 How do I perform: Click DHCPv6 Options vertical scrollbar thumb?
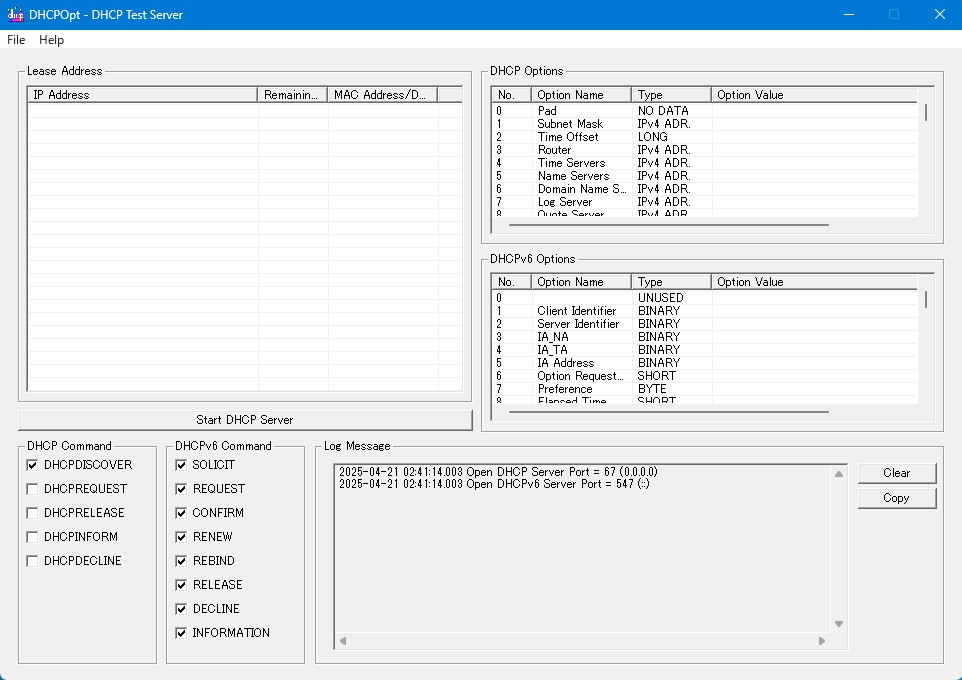[925, 300]
